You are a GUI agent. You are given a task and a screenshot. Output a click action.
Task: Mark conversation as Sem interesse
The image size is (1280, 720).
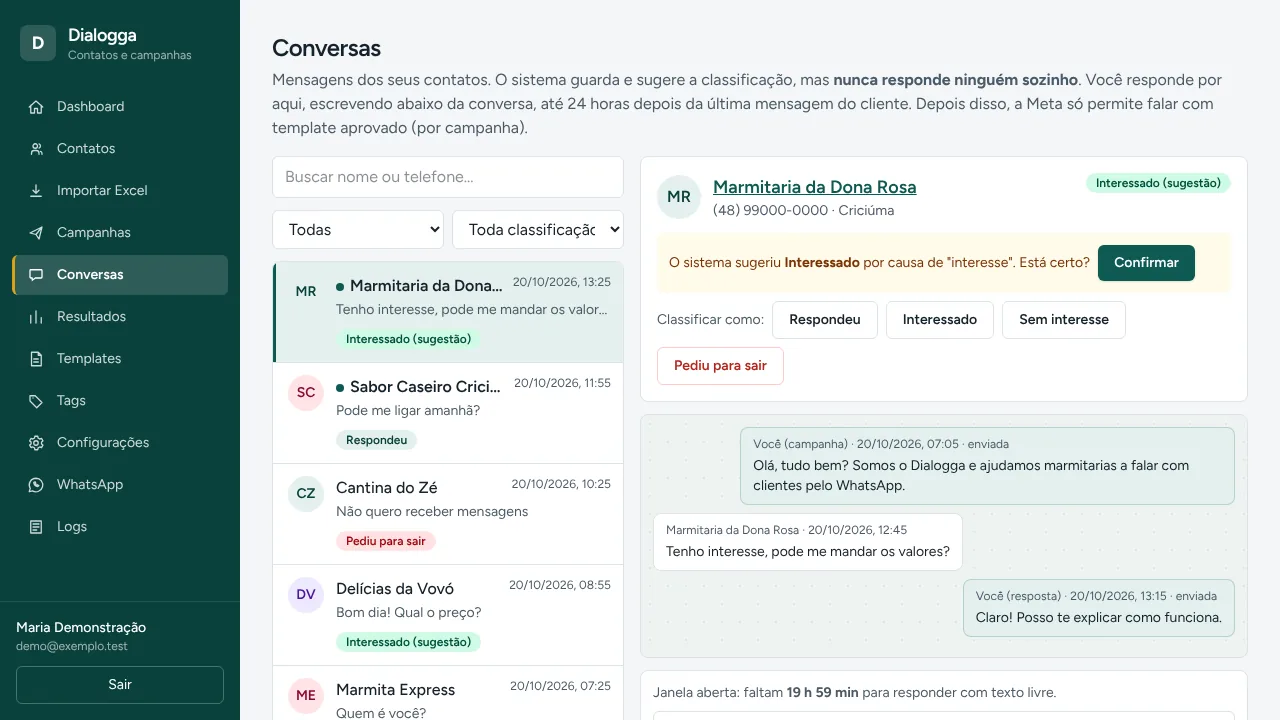(x=1064, y=320)
